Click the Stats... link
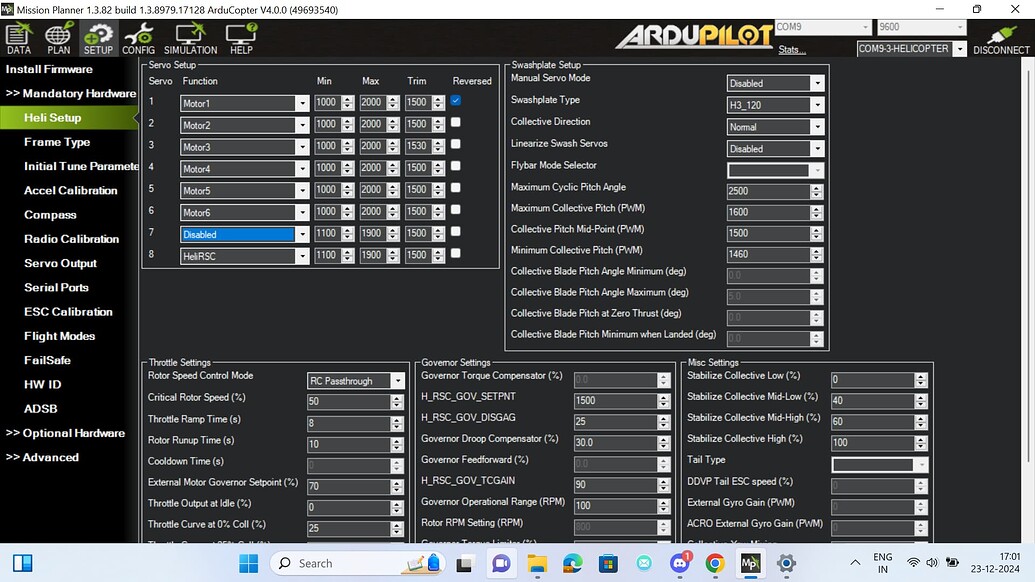The height and width of the screenshot is (582, 1035). [x=791, y=50]
